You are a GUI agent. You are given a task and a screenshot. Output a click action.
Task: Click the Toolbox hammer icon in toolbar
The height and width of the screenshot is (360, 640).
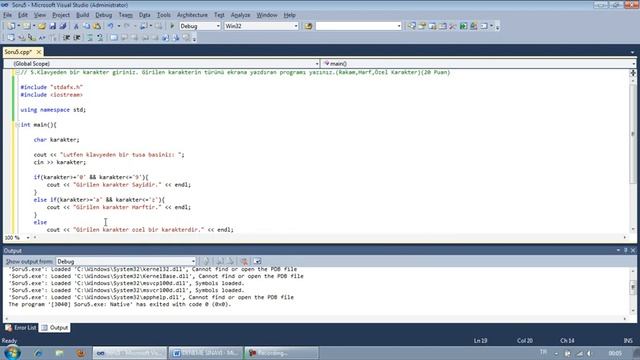453,26
